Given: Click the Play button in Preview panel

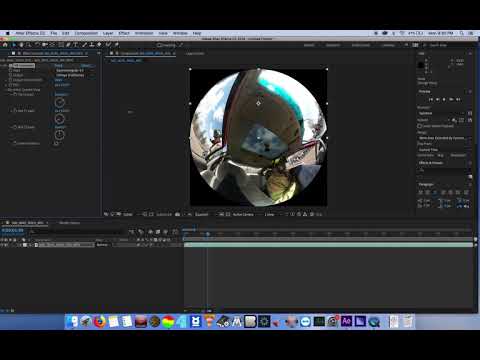Looking at the screenshot, I should [x=444, y=99].
